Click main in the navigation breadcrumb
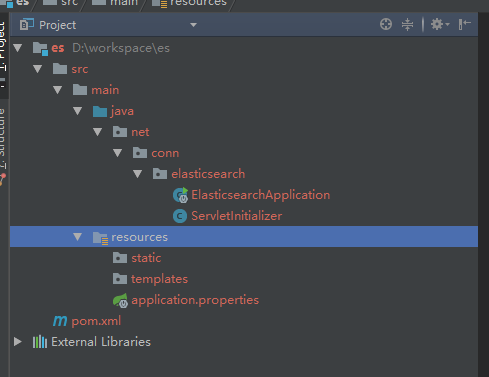Image resolution: width=489 pixels, height=377 pixels. pos(123,3)
